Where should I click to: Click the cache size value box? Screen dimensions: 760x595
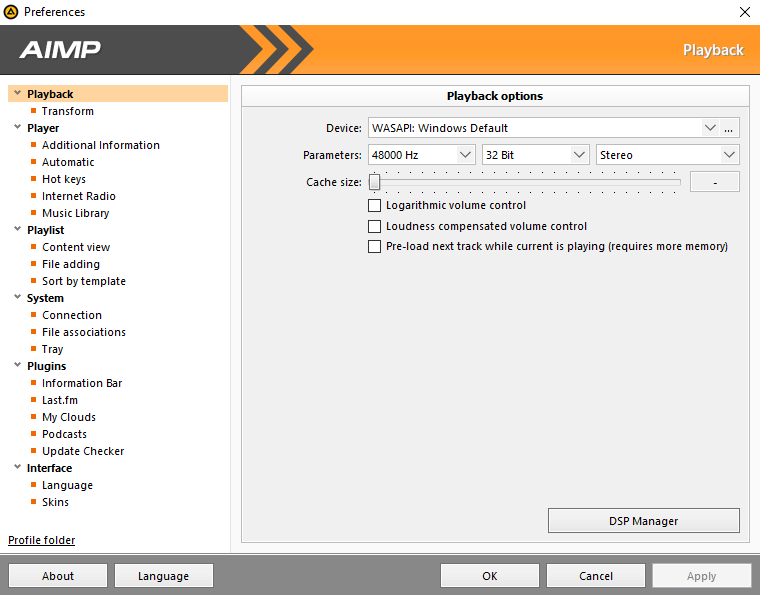pos(715,182)
